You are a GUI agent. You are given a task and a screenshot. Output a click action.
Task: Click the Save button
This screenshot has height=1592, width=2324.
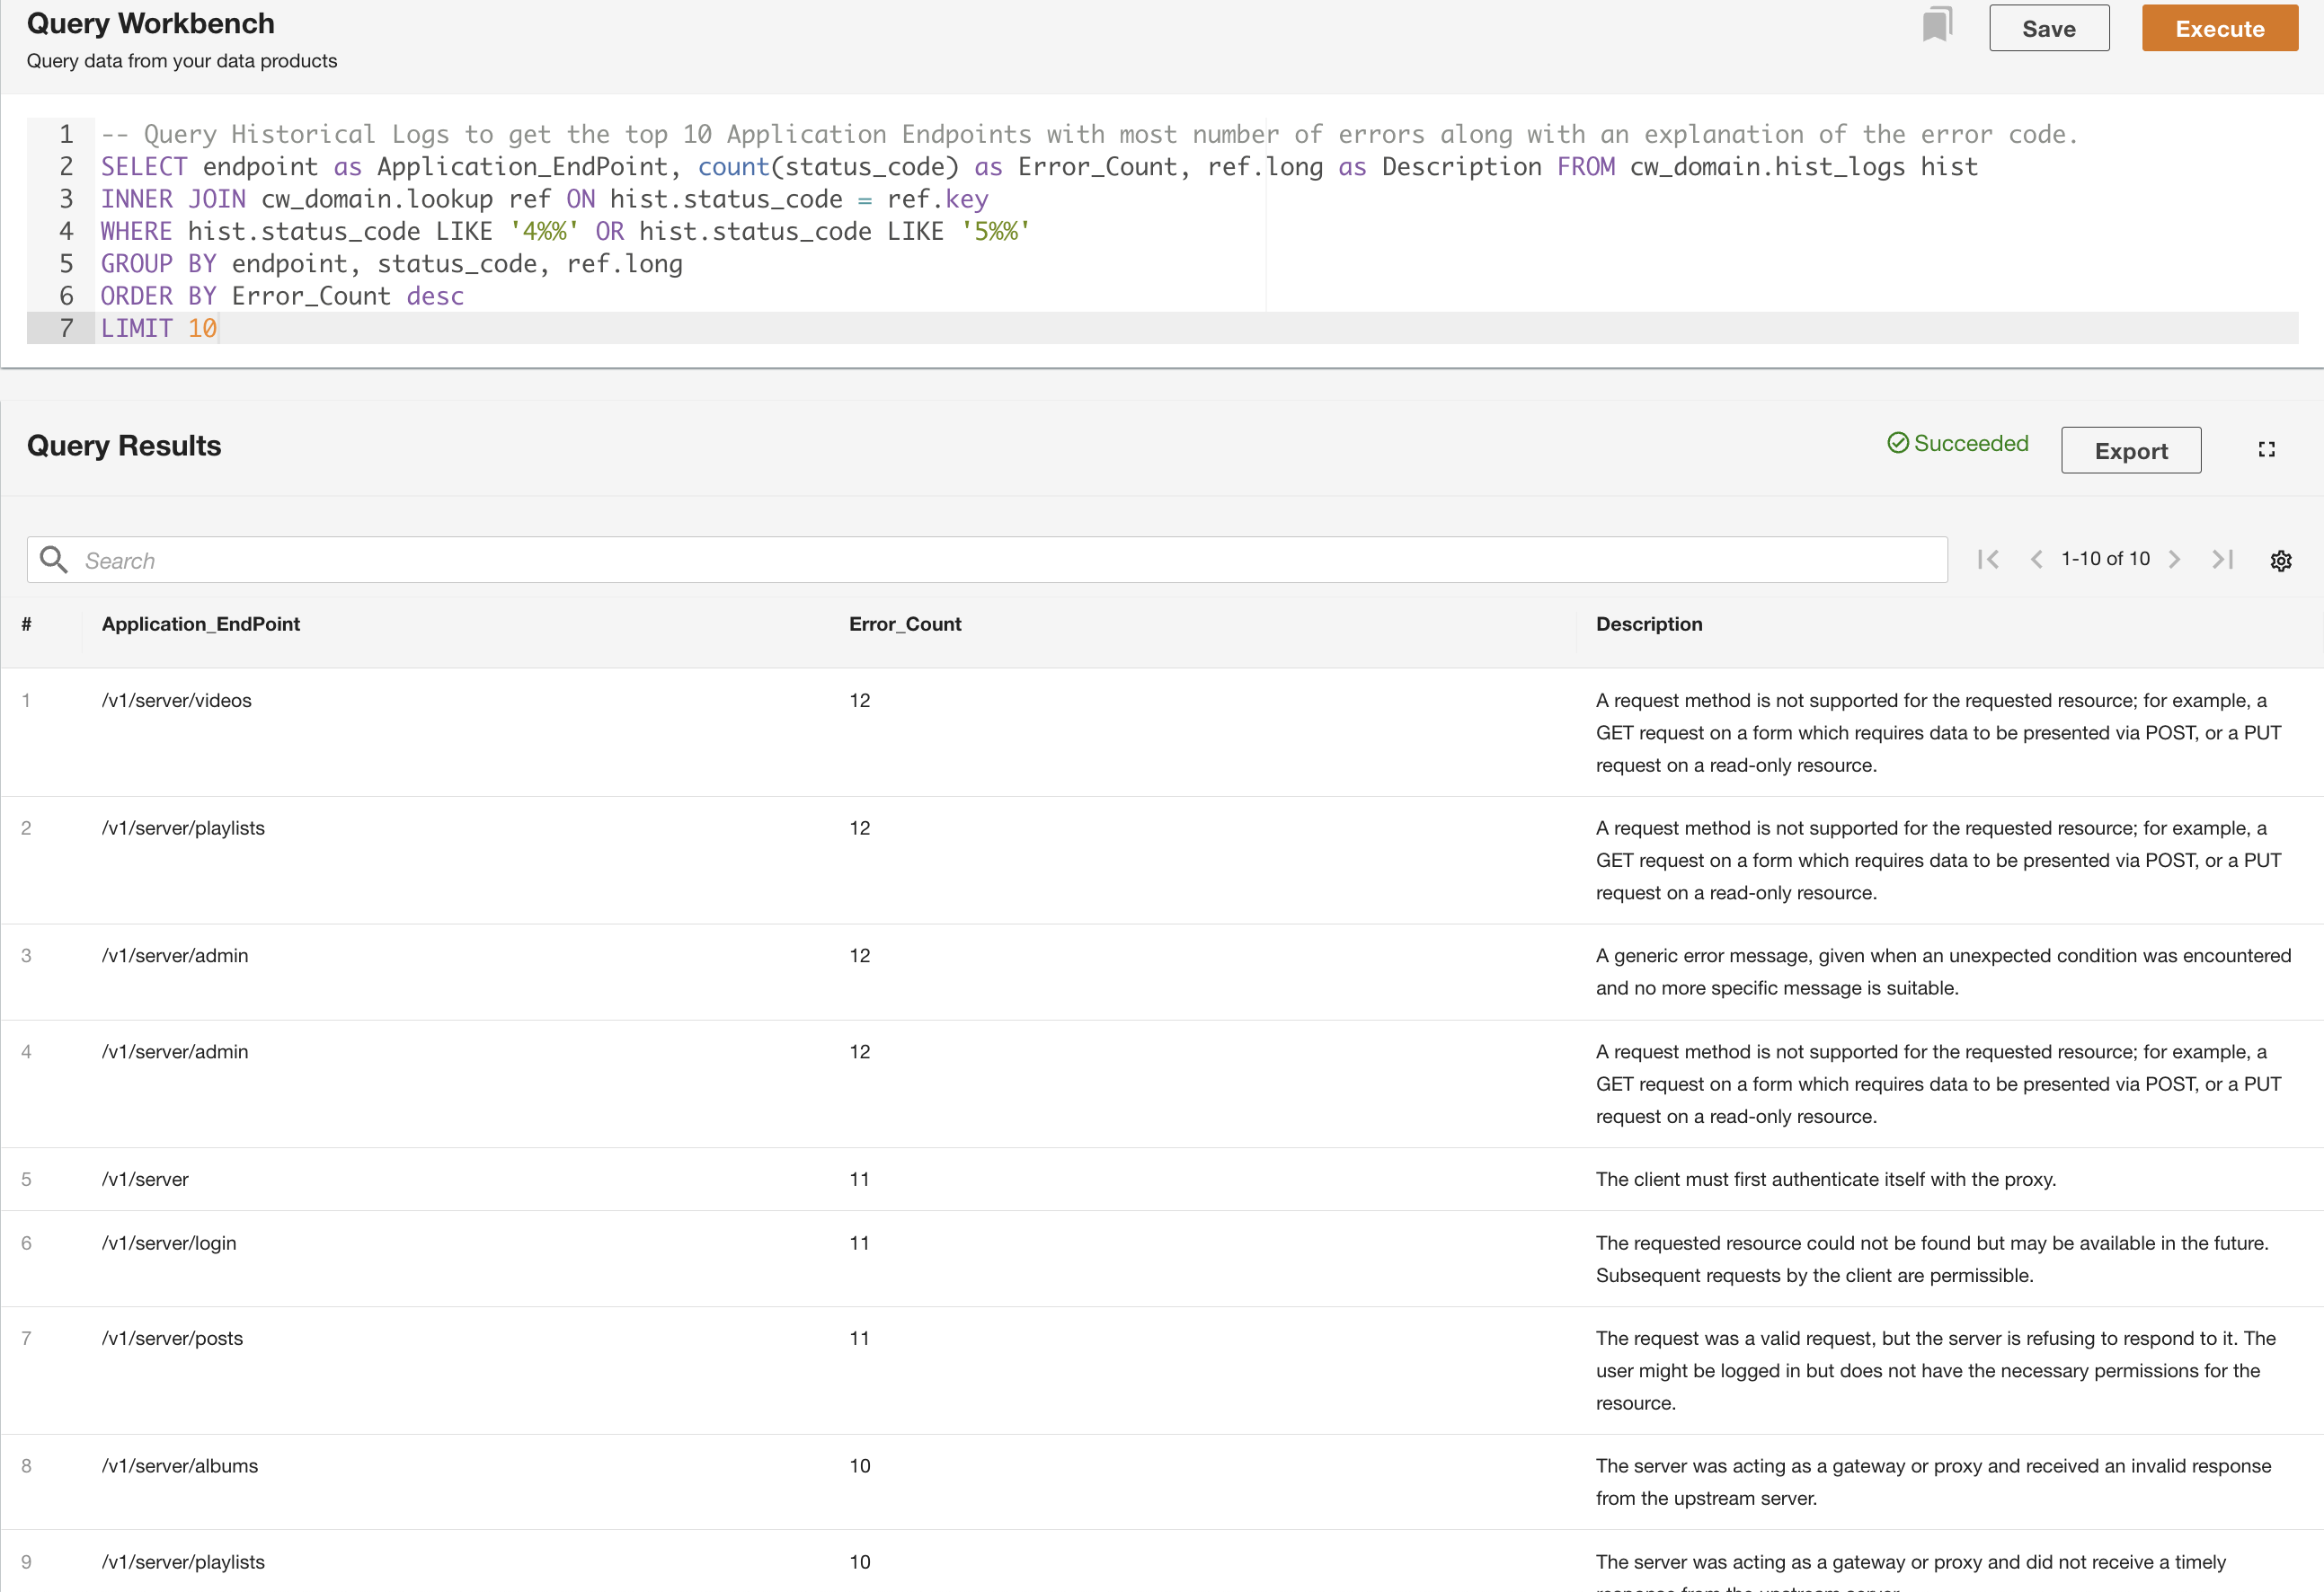tap(2048, 29)
